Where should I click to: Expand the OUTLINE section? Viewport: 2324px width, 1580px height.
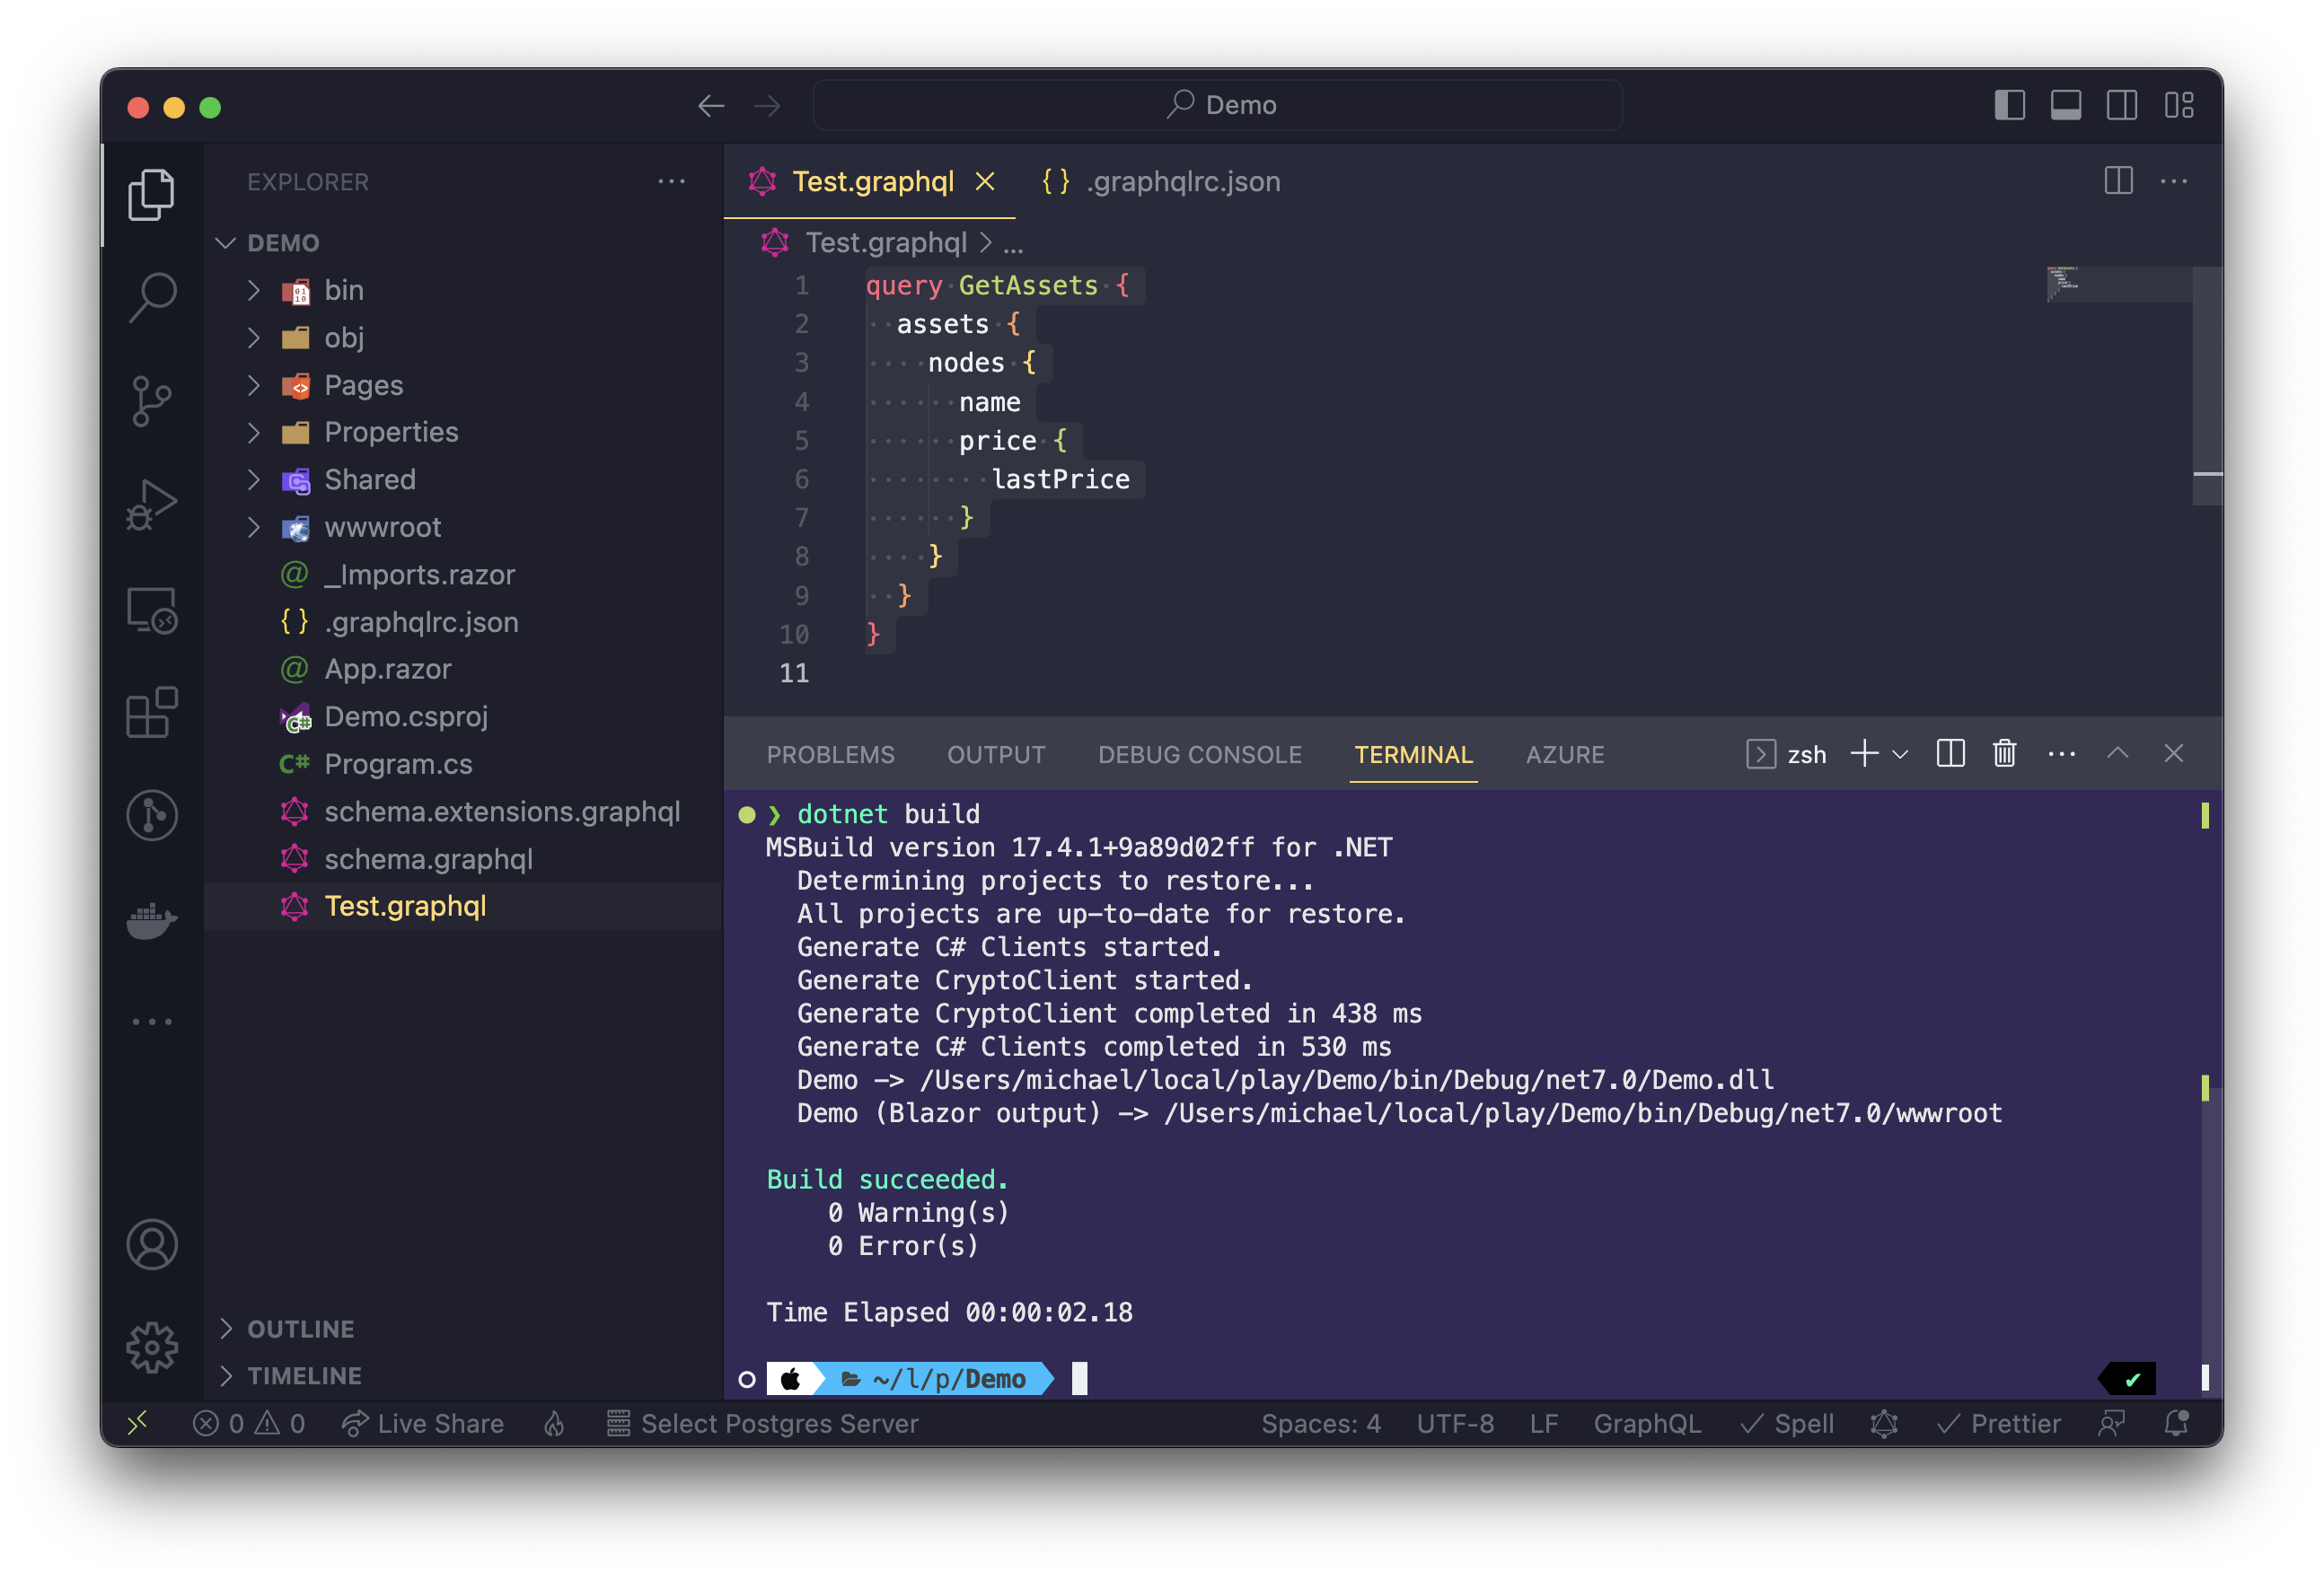[x=300, y=1329]
